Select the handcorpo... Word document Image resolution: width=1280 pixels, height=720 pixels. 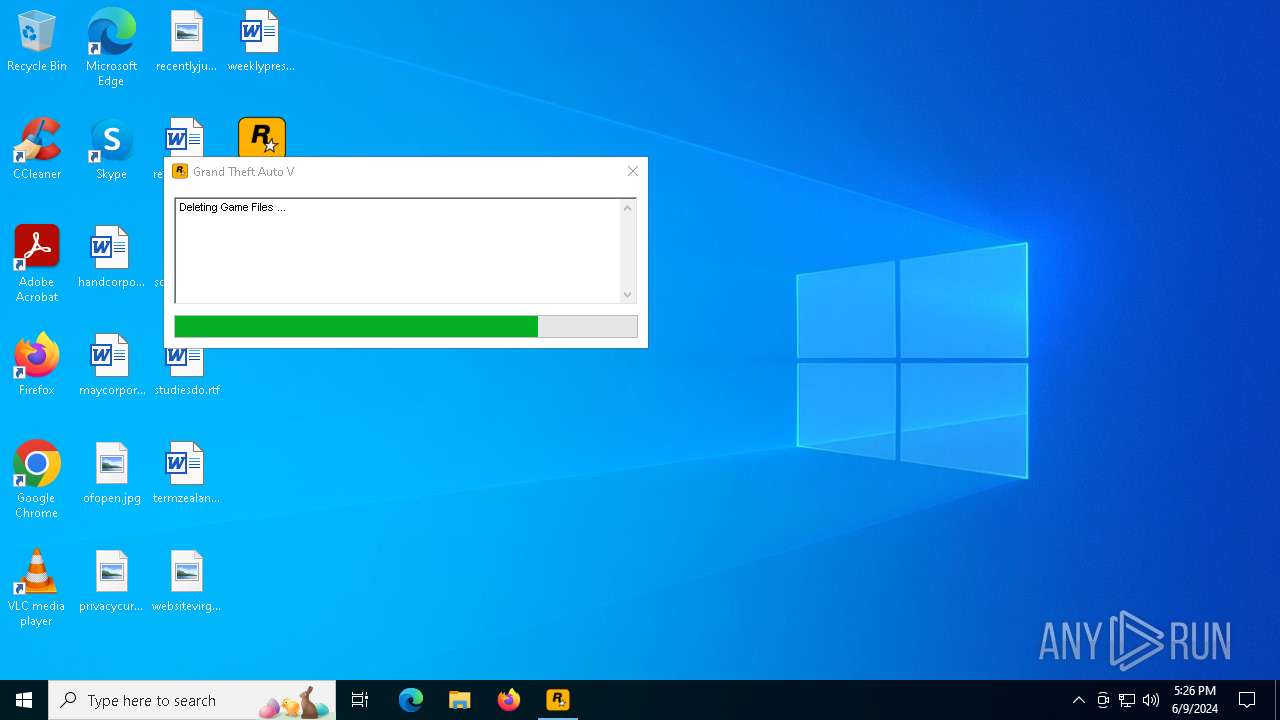pyautogui.click(x=111, y=258)
